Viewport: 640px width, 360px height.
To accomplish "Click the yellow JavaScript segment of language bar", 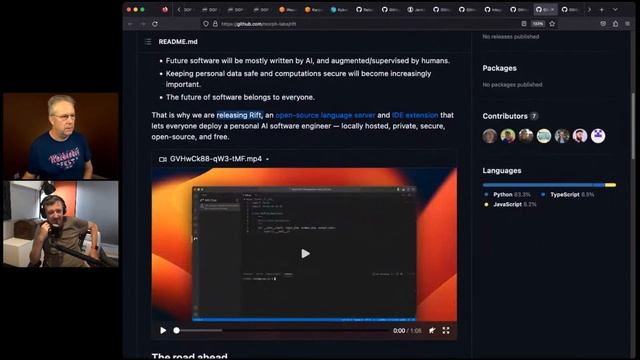I will click(611, 185).
